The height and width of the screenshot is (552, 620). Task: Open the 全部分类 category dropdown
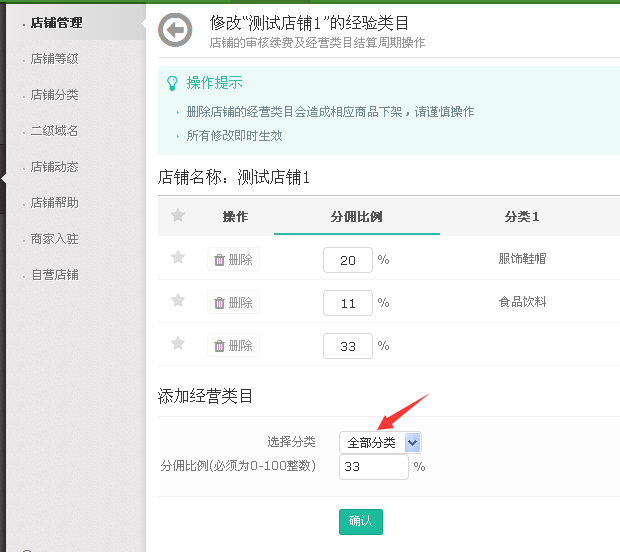pos(380,442)
